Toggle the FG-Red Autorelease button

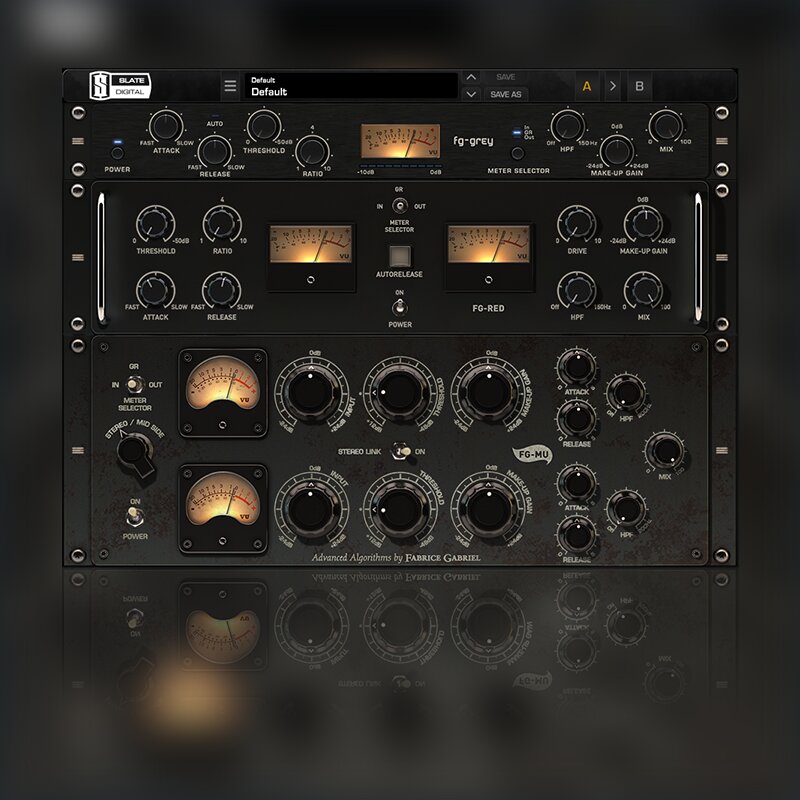399,256
